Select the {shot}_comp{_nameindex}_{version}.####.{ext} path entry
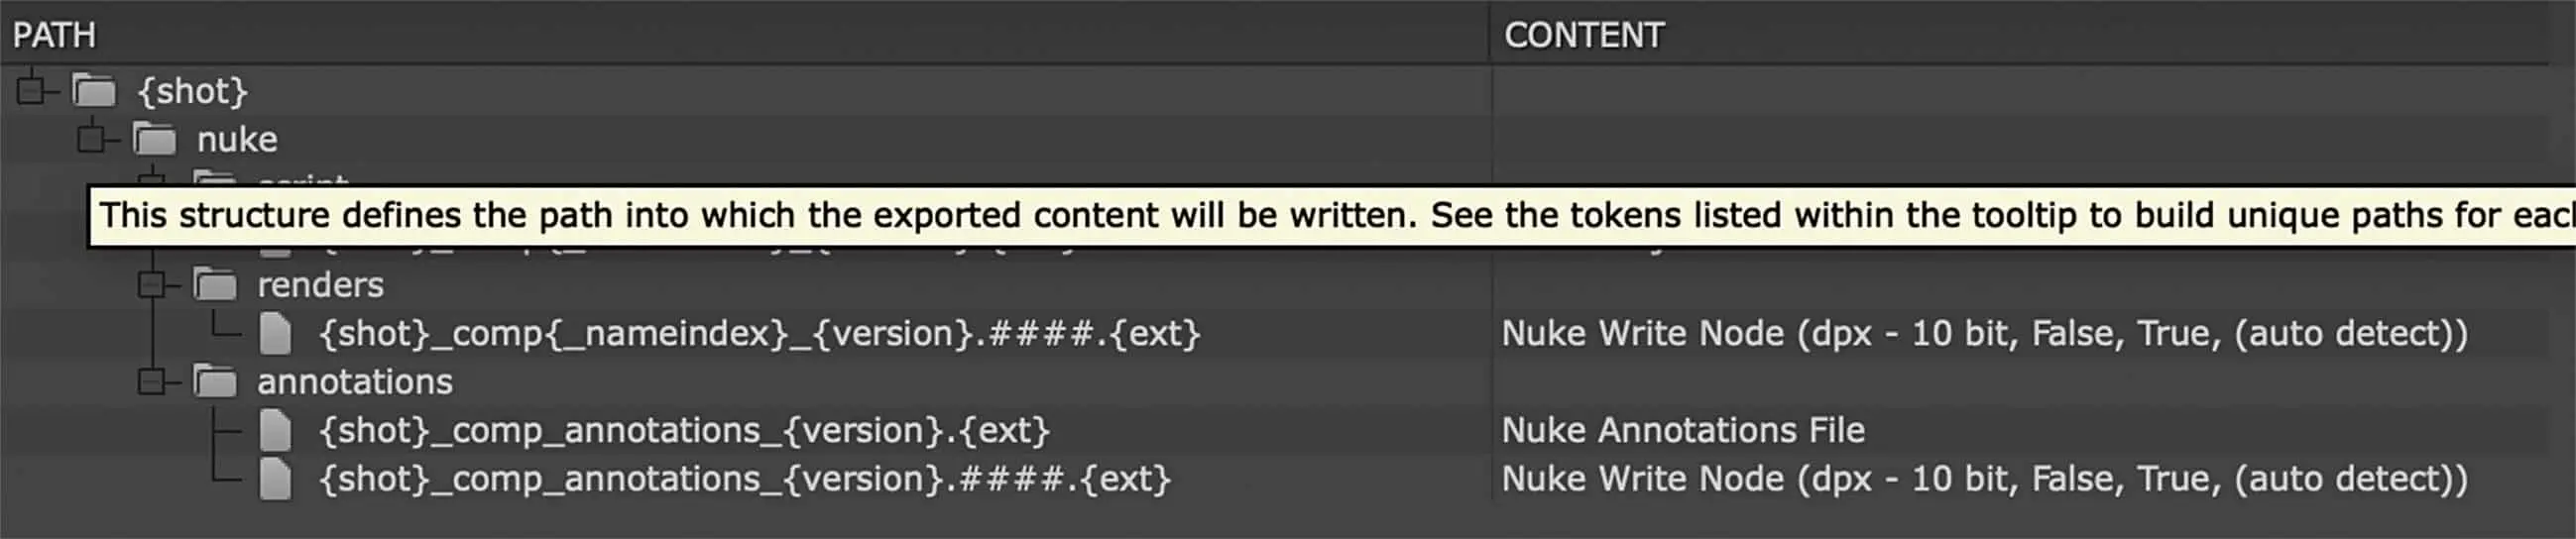This screenshot has width=2576, height=539. (759, 333)
